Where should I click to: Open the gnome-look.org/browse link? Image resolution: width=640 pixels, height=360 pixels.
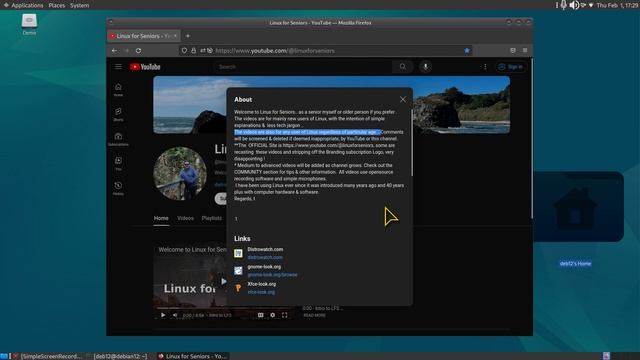coord(272,275)
